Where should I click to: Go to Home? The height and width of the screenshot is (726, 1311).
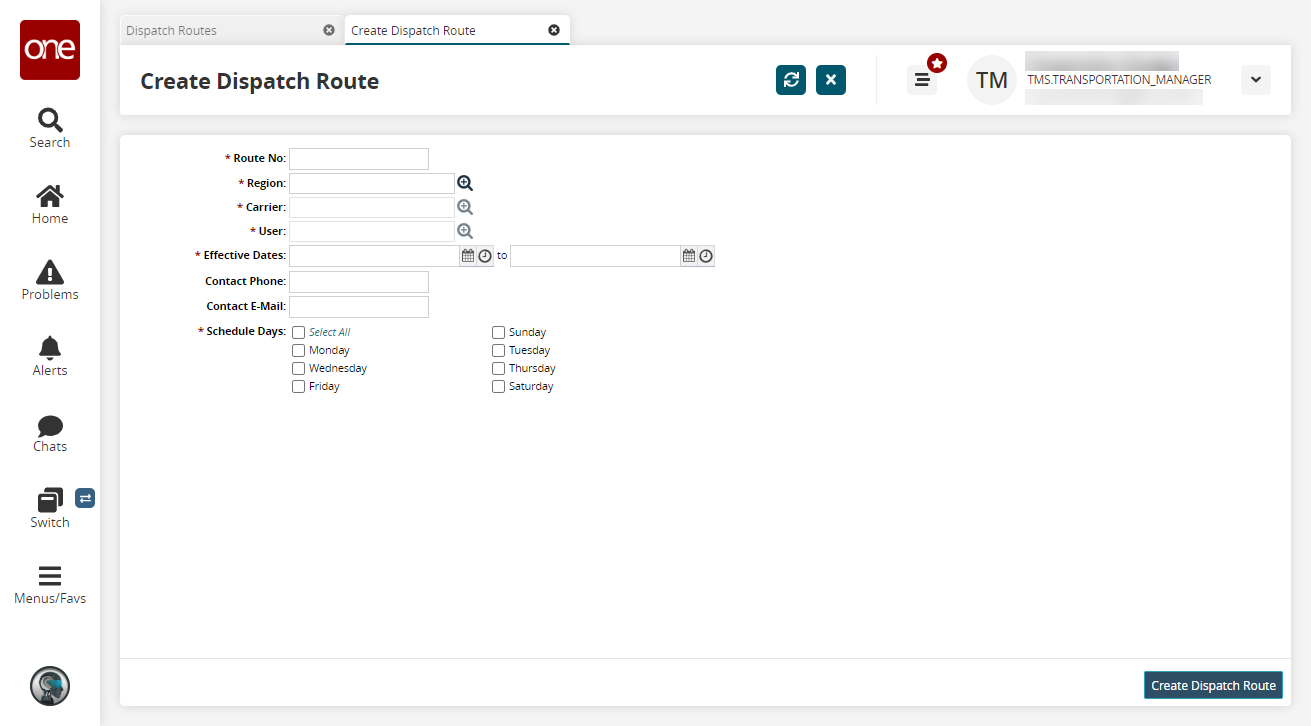50,204
